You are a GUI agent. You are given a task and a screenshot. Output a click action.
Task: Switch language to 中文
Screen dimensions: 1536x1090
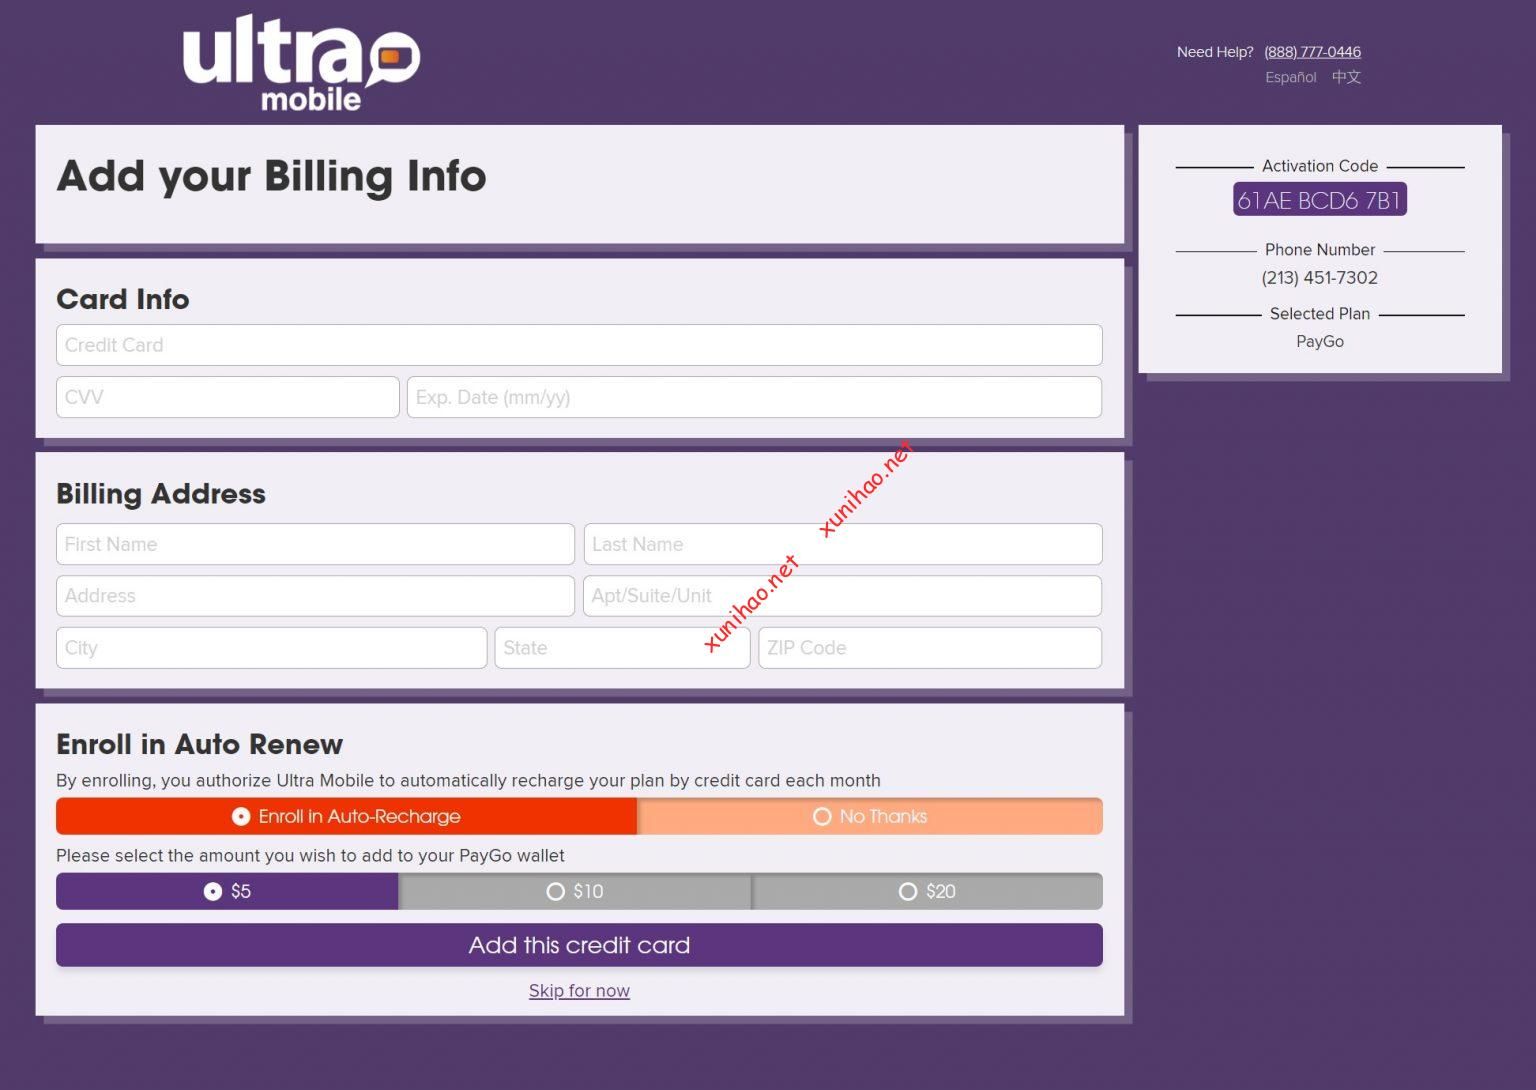coord(1346,77)
